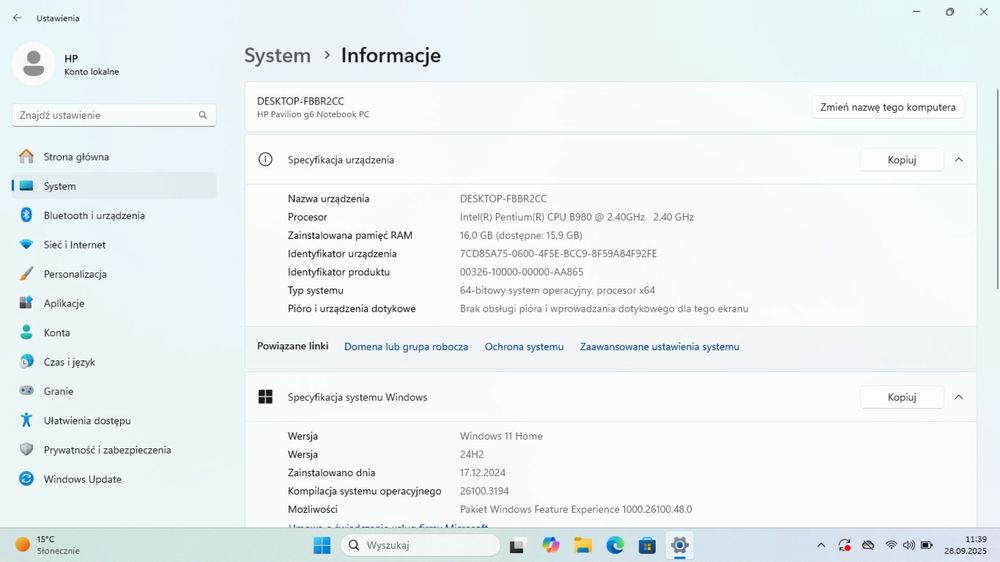Click the Windows 11 Home value
Viewport: 1000px width, 562px height.
pyautogui.click(x=501, y=436)
